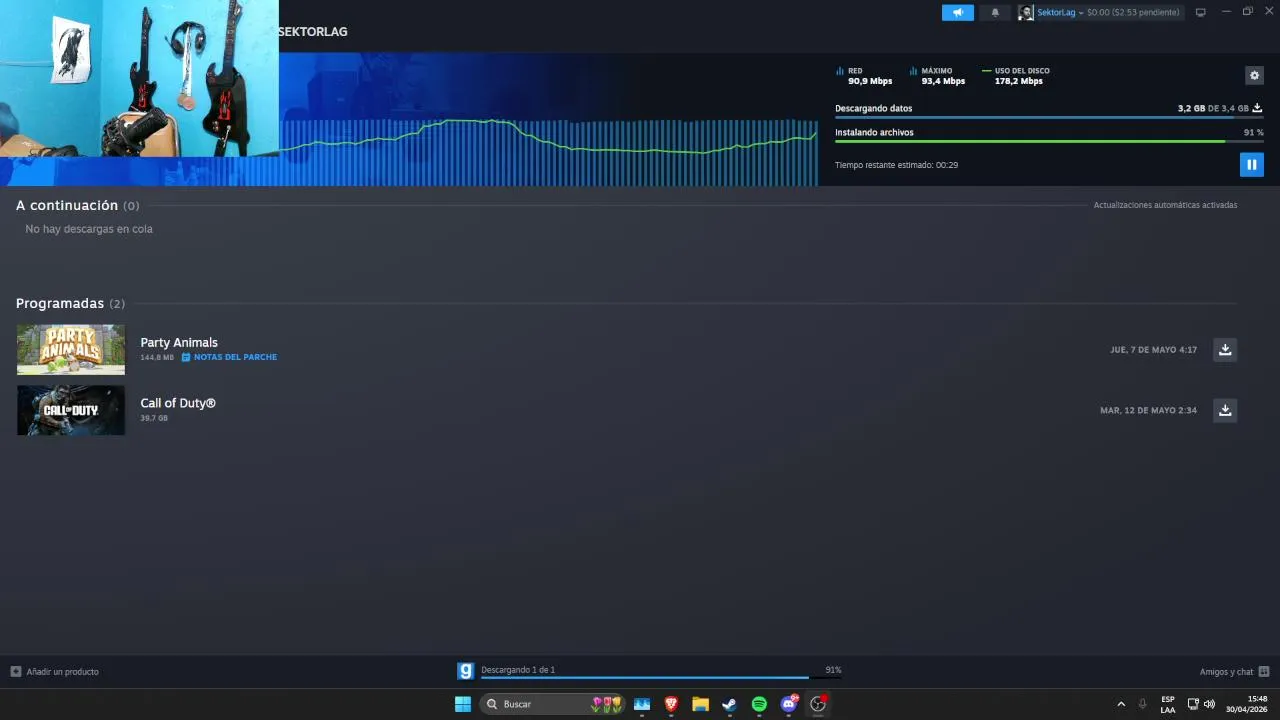The width and height of the screenshot is (1280, 720).
Task: Open the Friends and chat icon
Action: [x=1264, y=671]
